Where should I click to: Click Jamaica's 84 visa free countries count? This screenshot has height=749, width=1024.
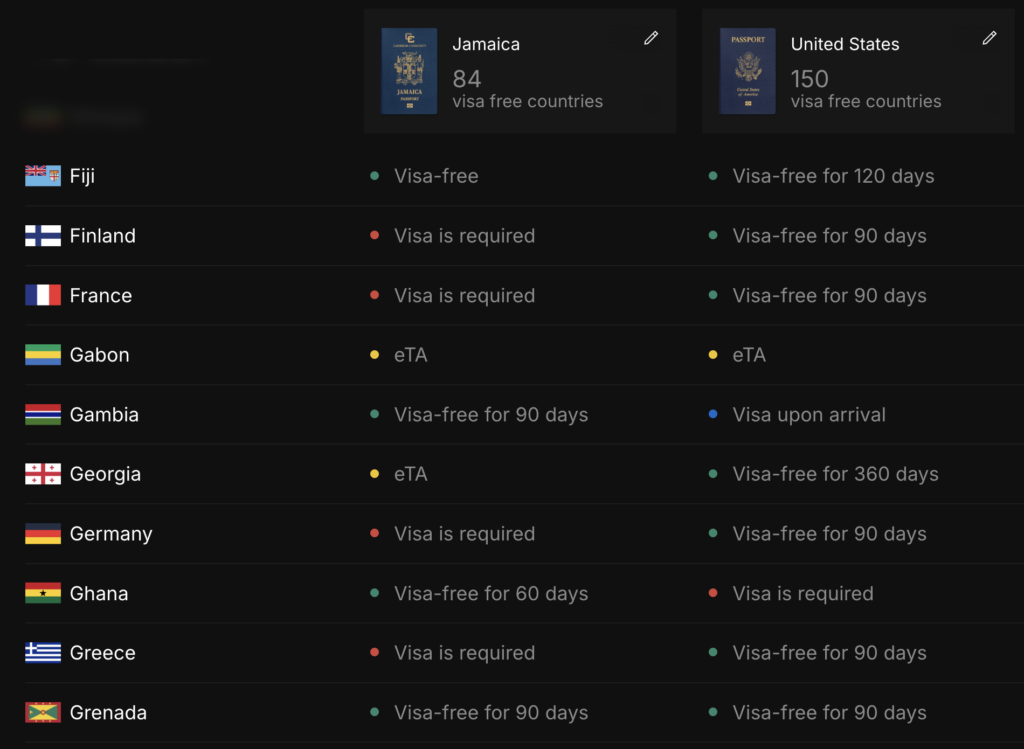528,89
